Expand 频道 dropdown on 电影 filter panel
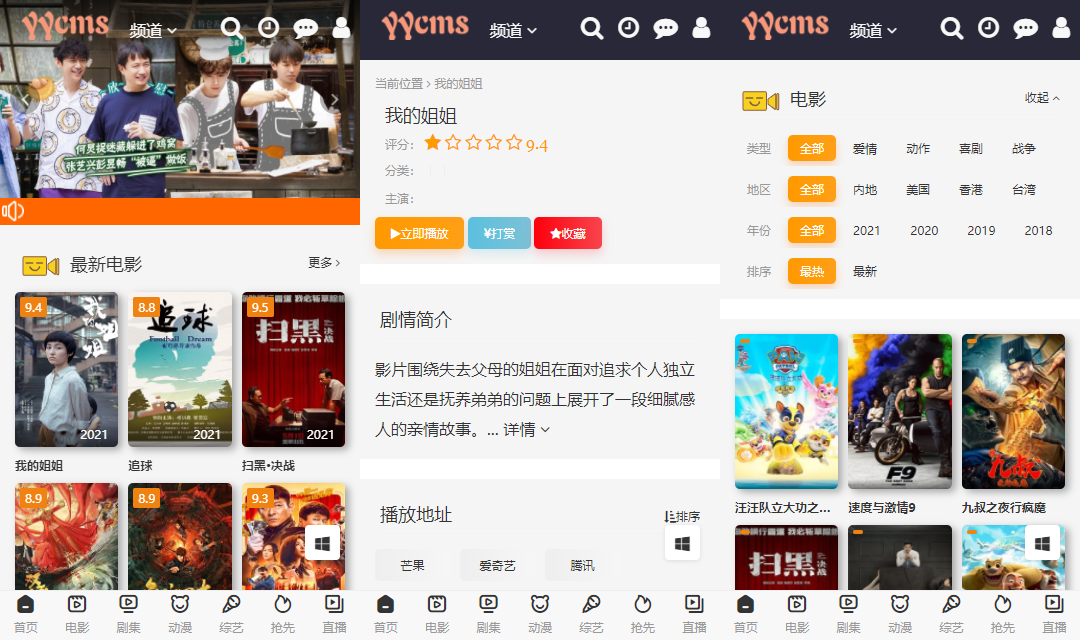1080x640 pixels. pyautogui.click(x=873, y=30)
